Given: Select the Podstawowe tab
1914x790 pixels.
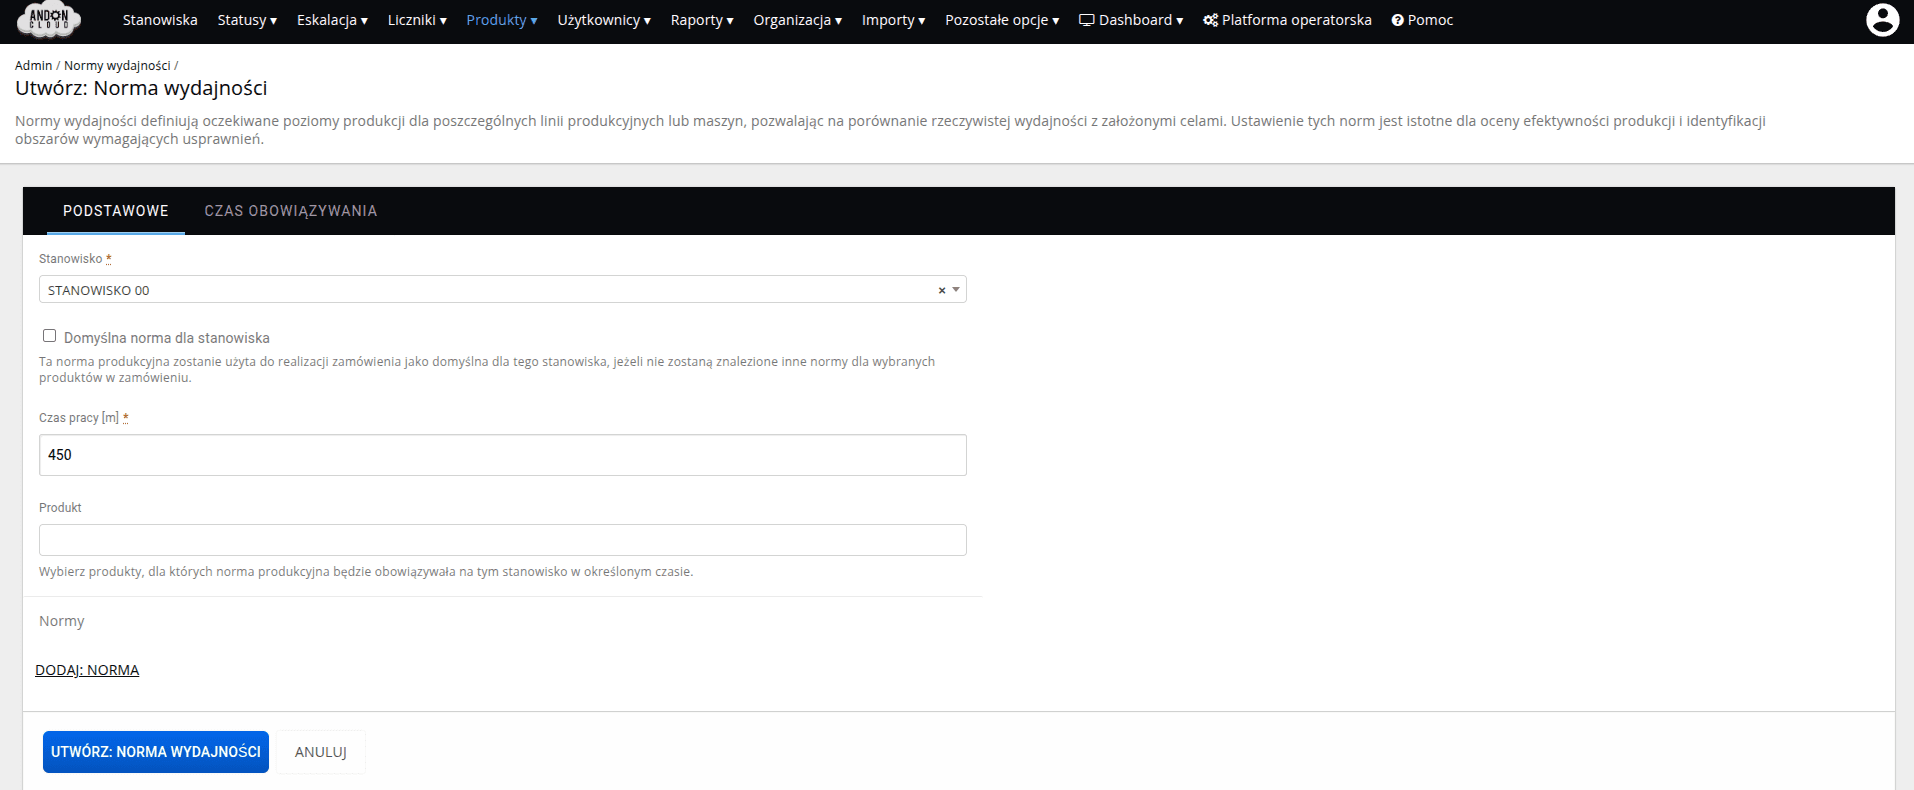Looking at the screenshot, I should click(x=116, y=211).
